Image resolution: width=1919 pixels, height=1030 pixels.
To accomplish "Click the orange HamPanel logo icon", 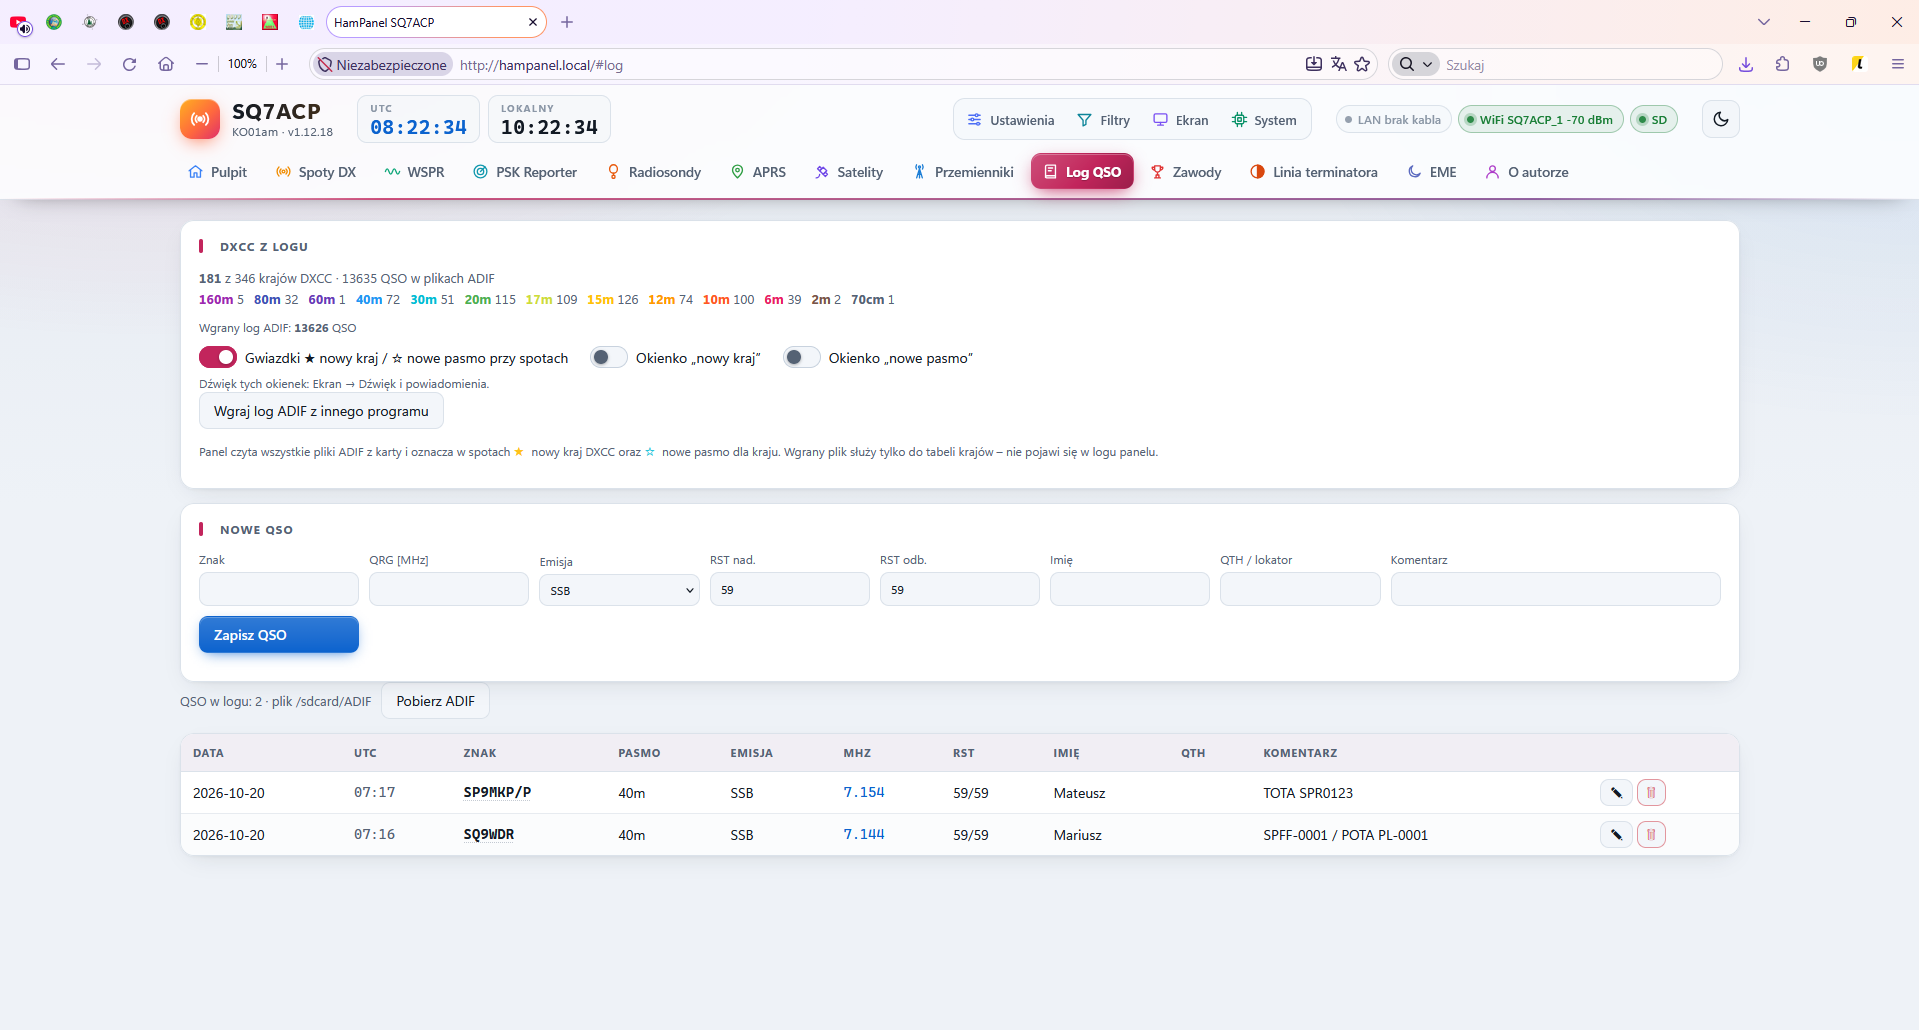I will coord(200,119).
